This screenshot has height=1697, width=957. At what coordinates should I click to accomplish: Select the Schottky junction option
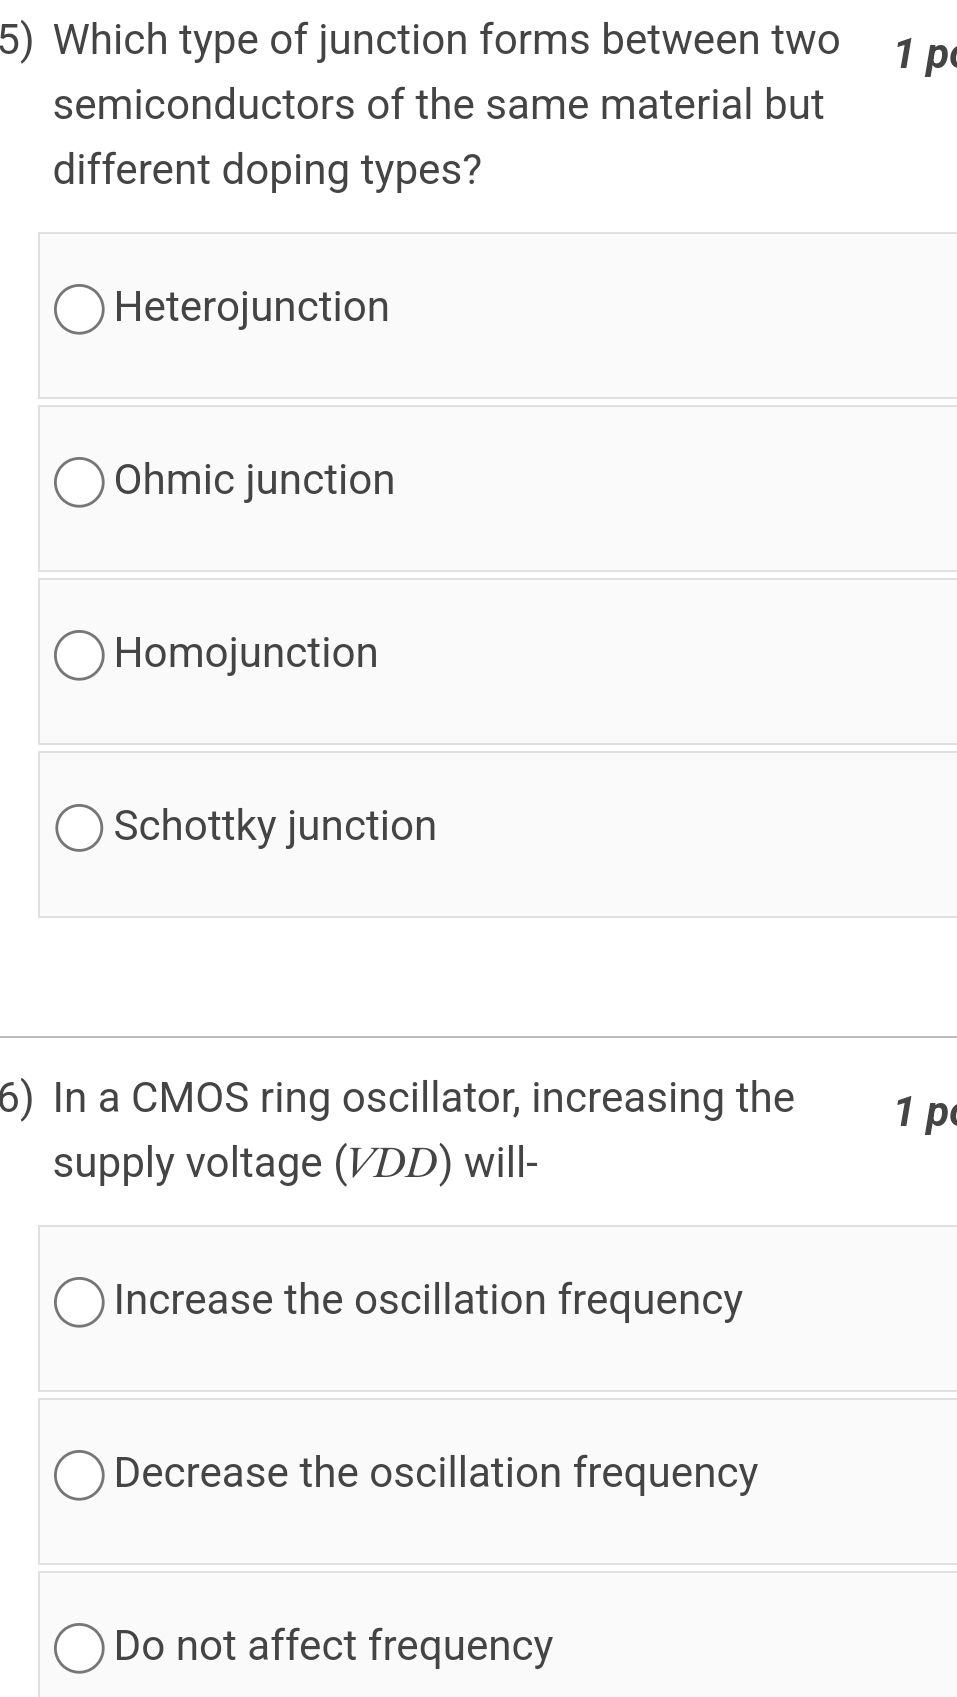(275, 825)
